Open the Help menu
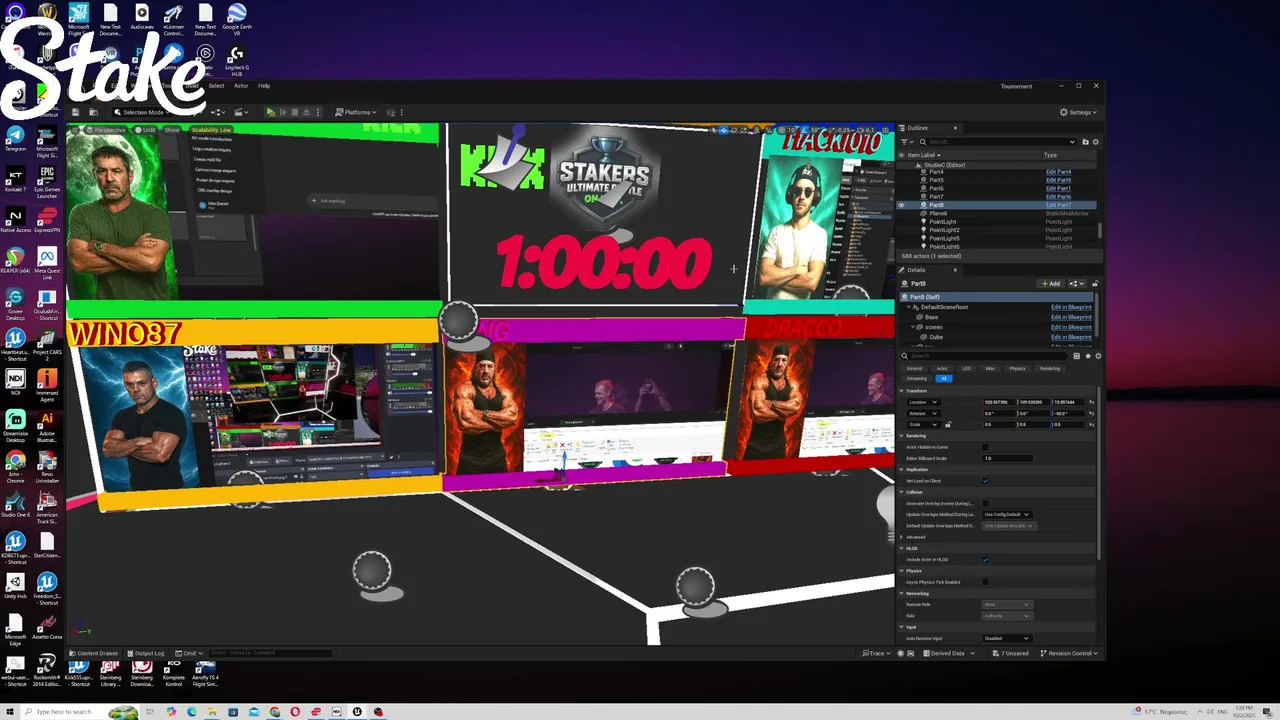This screenshot has width=1280, height=720. (x=264, y=86)
